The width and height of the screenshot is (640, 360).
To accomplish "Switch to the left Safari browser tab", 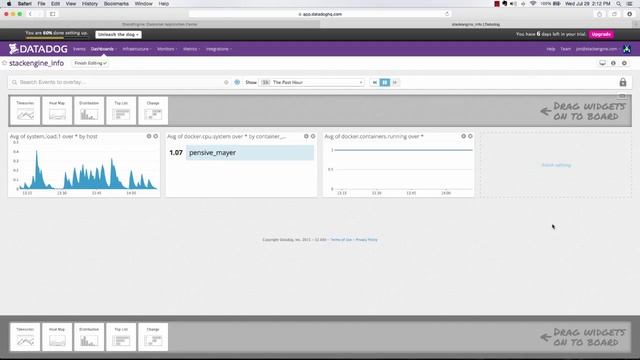I will point(160,24).
